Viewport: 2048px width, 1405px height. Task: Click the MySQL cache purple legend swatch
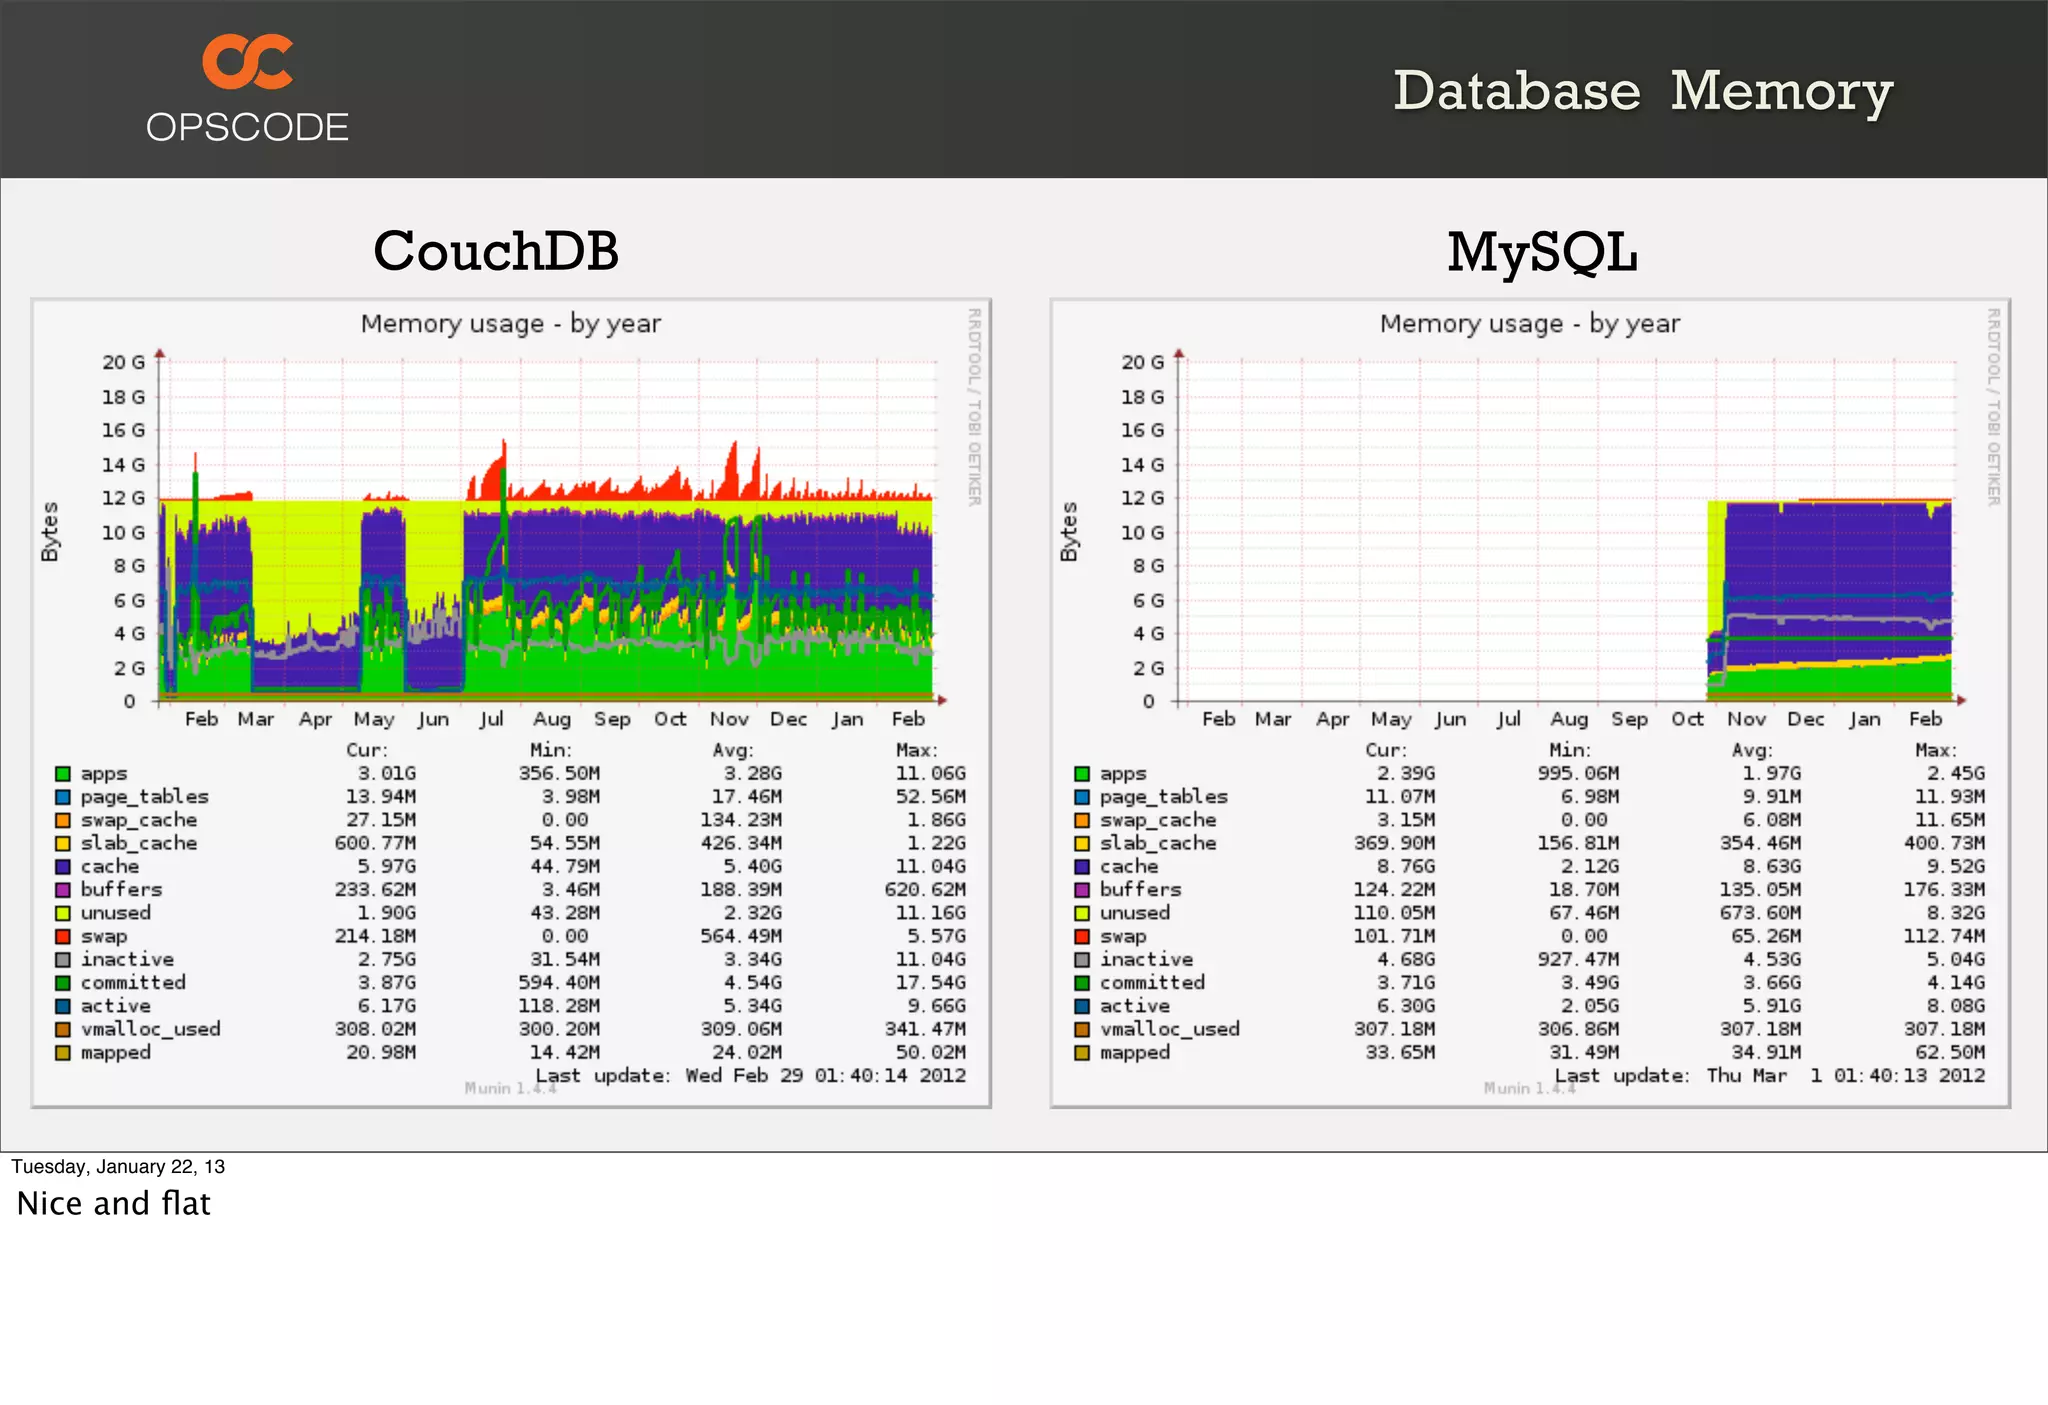(x=1081, y=867)
